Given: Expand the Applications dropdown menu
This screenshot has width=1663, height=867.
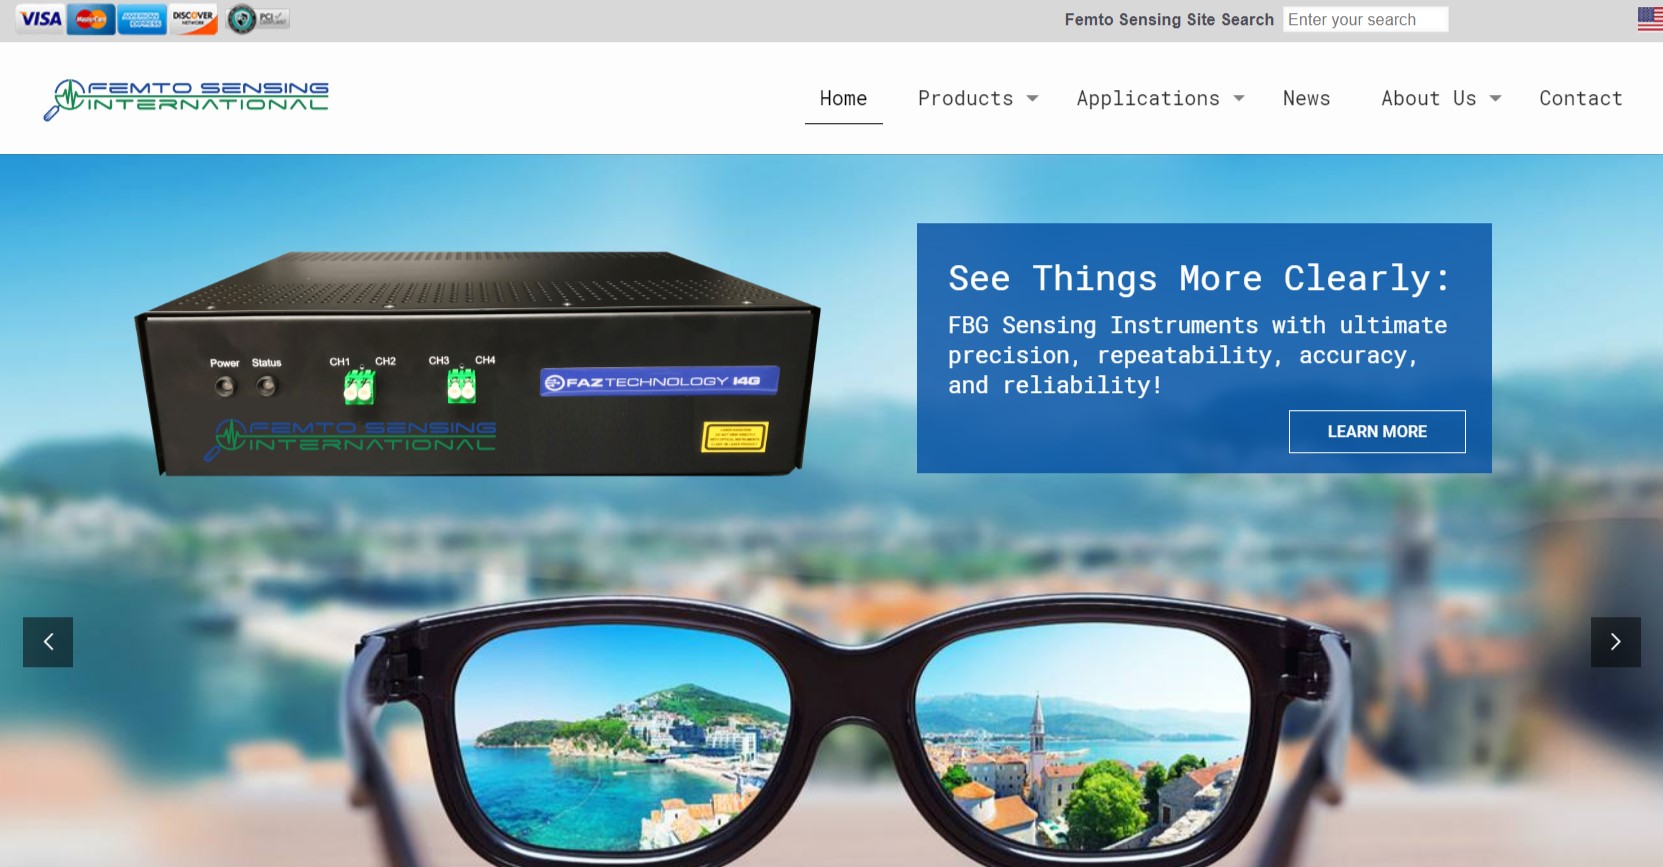Looking at the screenshot, I should (x=1160, y=98).
